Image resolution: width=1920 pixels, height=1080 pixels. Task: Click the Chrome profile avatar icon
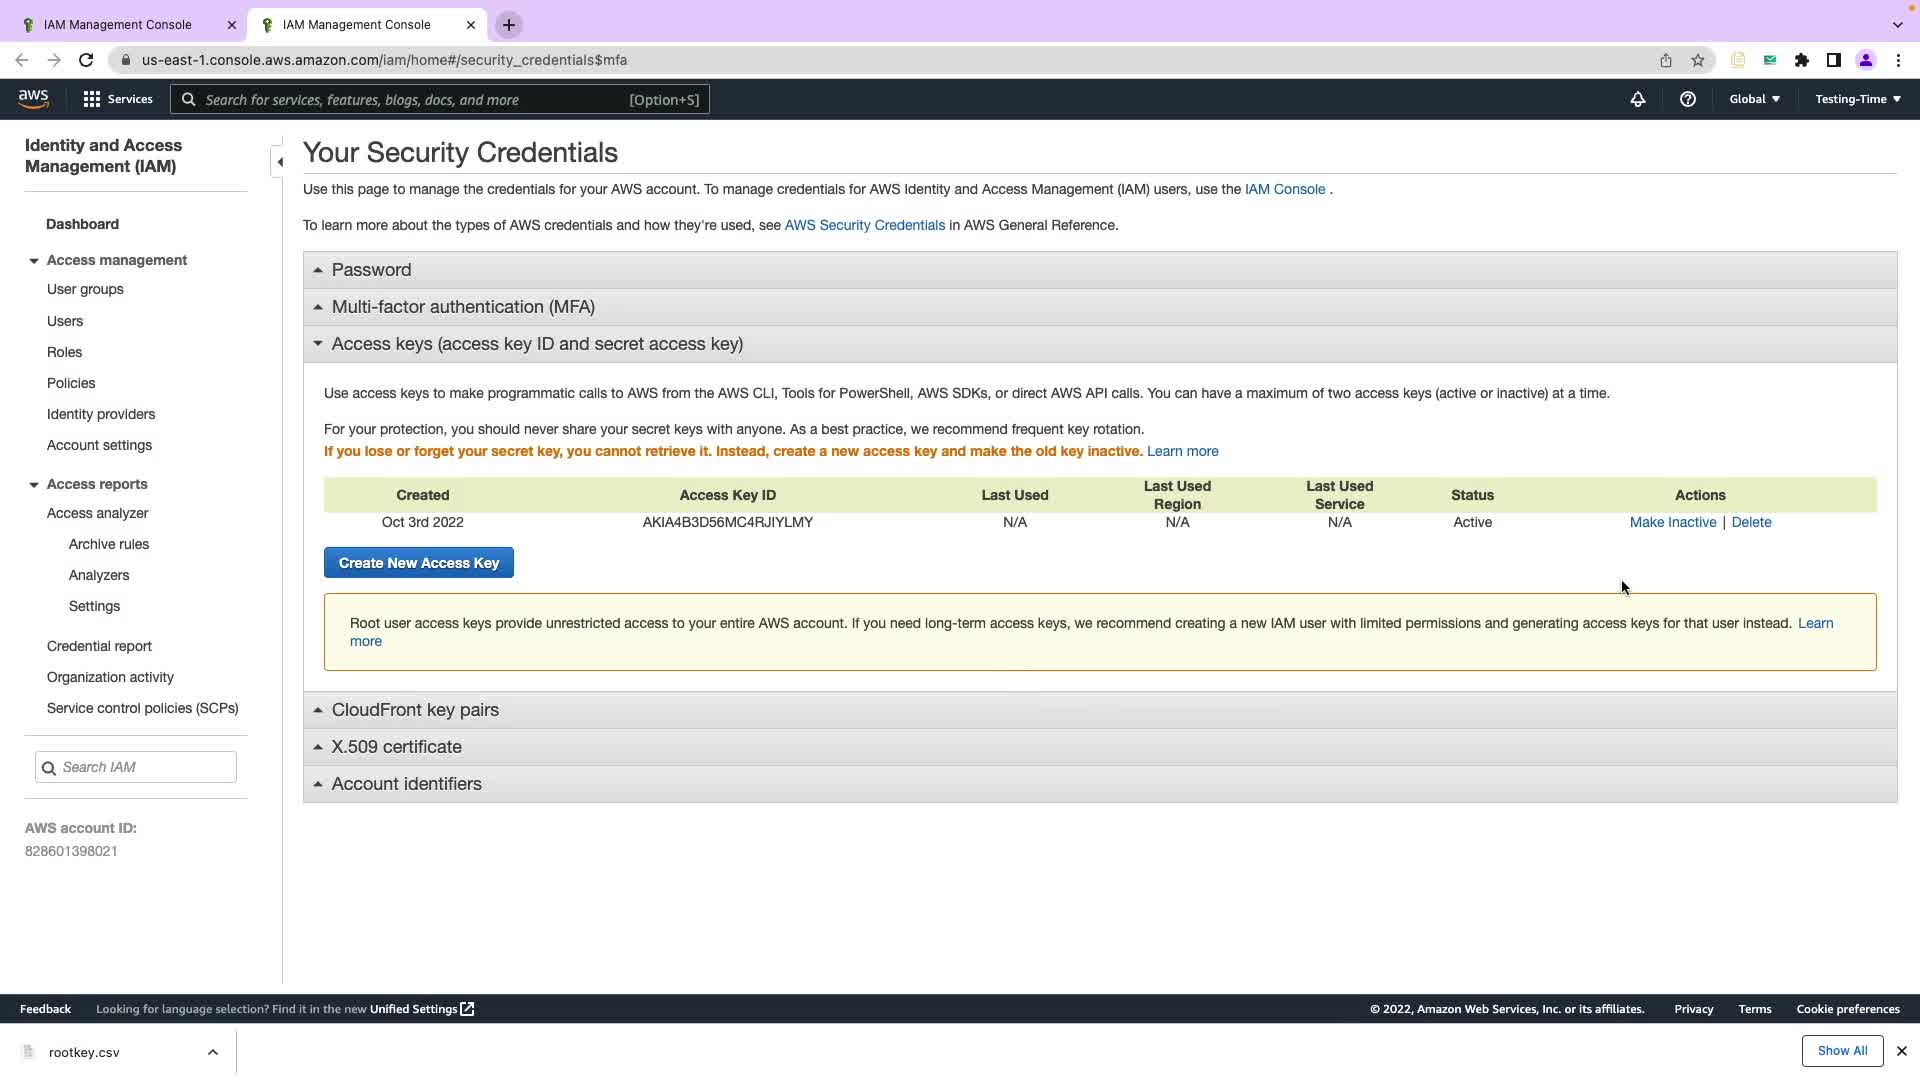pyautogui.click(x=1865, y=60)
